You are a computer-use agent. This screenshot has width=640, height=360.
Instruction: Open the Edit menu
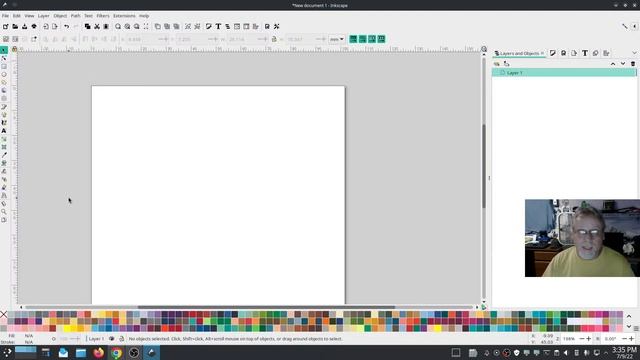point(16,16)
